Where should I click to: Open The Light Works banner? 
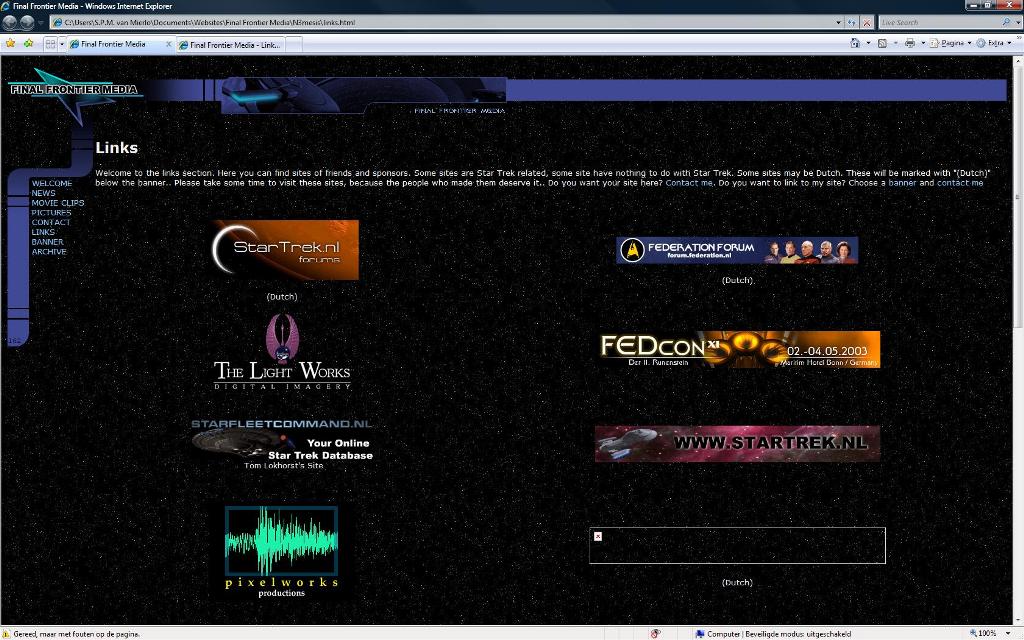[x=282, y=352]
